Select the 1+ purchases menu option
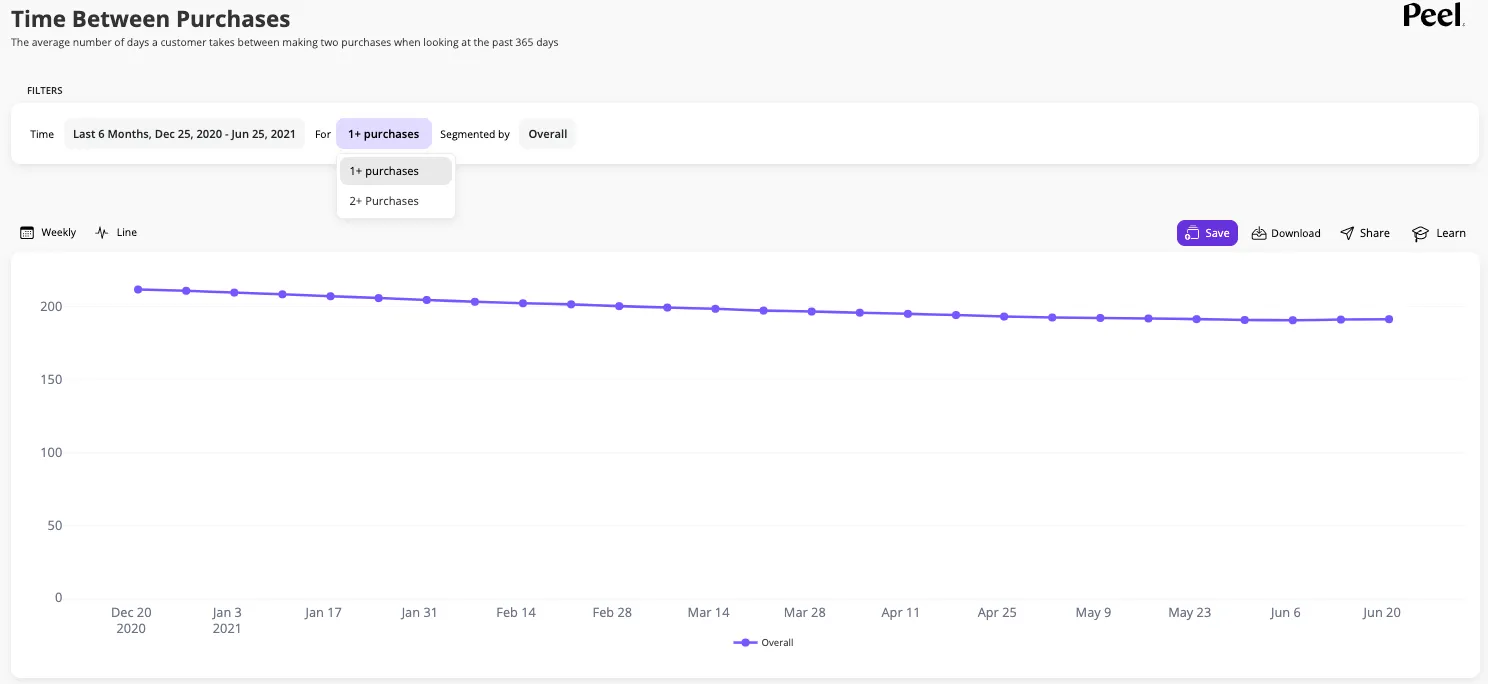 point(396,171)
